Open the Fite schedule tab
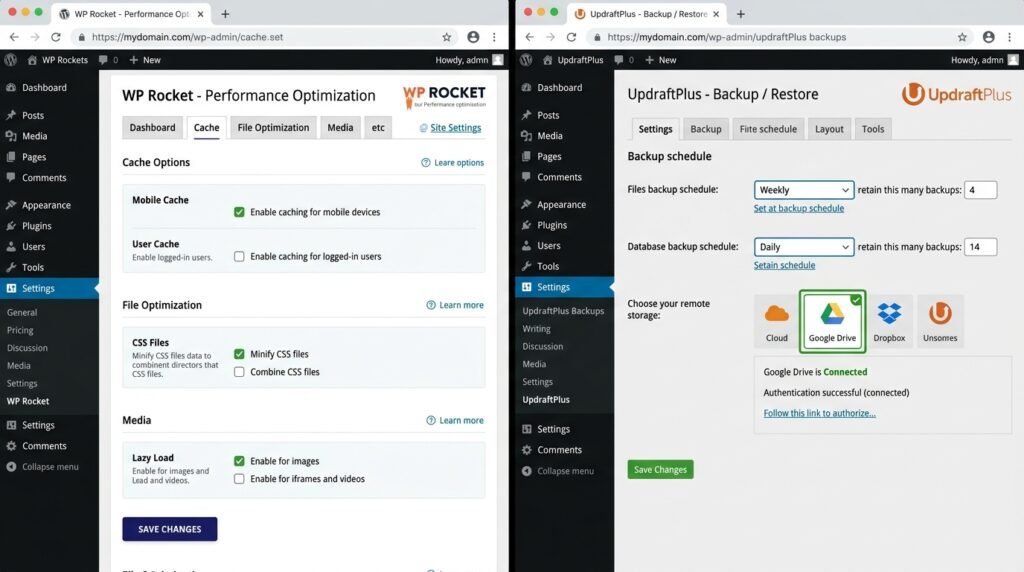1024x572 pixels. click(768, 129)
